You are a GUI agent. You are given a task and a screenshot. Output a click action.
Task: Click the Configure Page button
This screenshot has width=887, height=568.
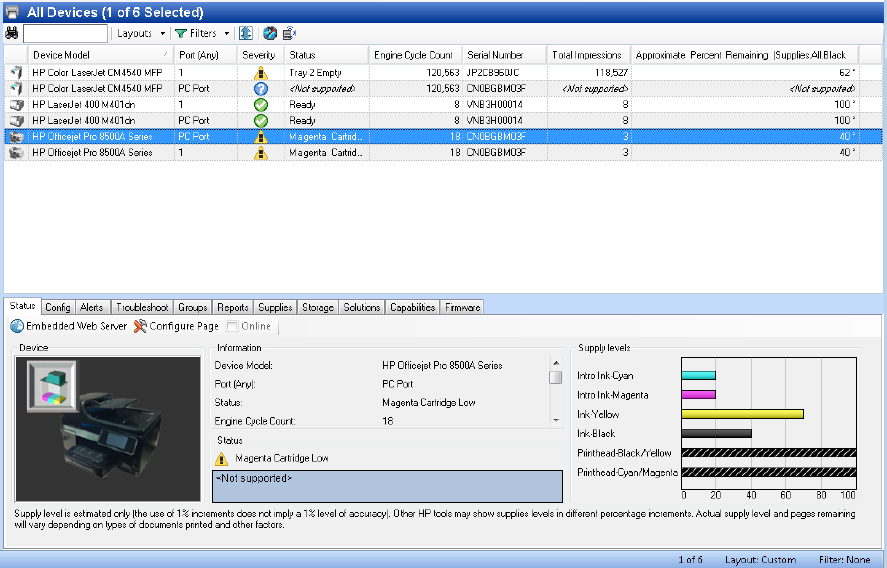tap(176, 326)
